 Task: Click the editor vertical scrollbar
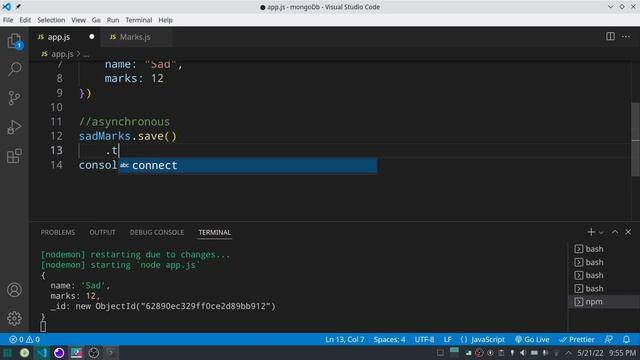[x=636, y=139]
